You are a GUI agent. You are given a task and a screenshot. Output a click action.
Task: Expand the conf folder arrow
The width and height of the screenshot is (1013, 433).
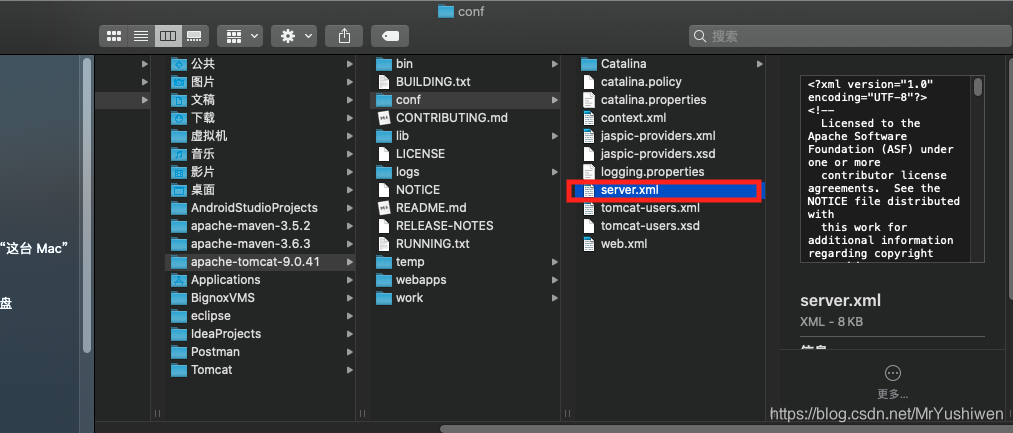click(x=555, y=100)
